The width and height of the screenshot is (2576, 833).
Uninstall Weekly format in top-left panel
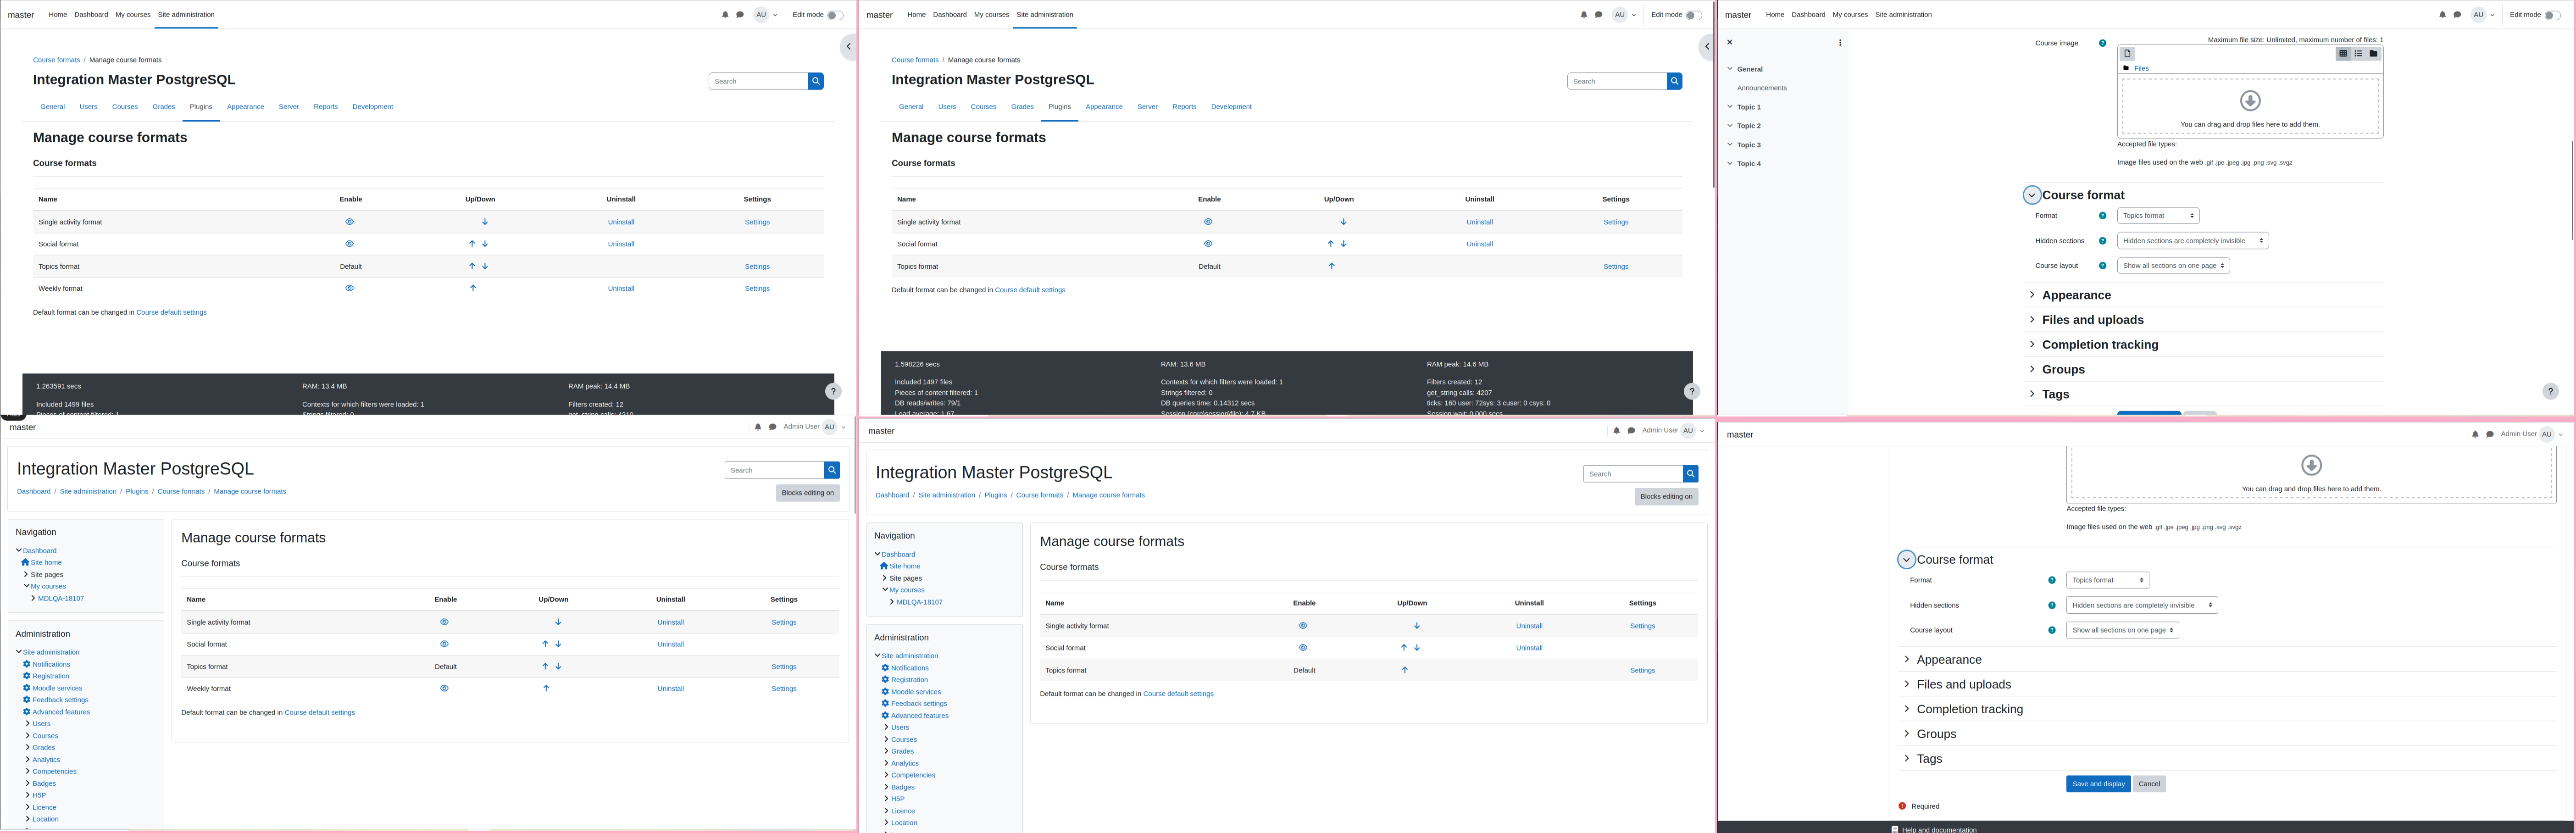(x=621, y=288)
